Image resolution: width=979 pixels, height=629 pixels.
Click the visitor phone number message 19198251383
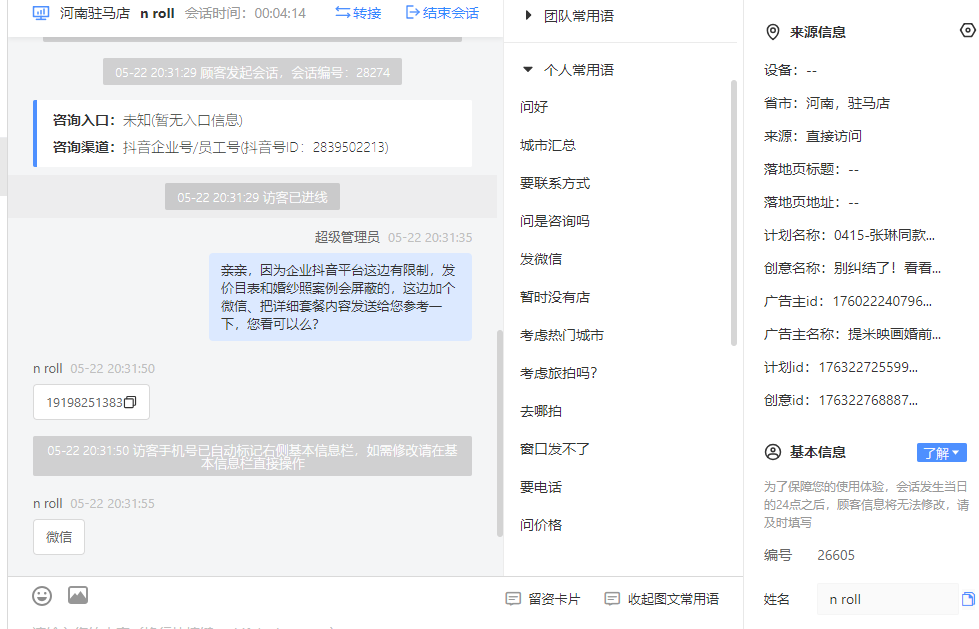tap(91, 402)
